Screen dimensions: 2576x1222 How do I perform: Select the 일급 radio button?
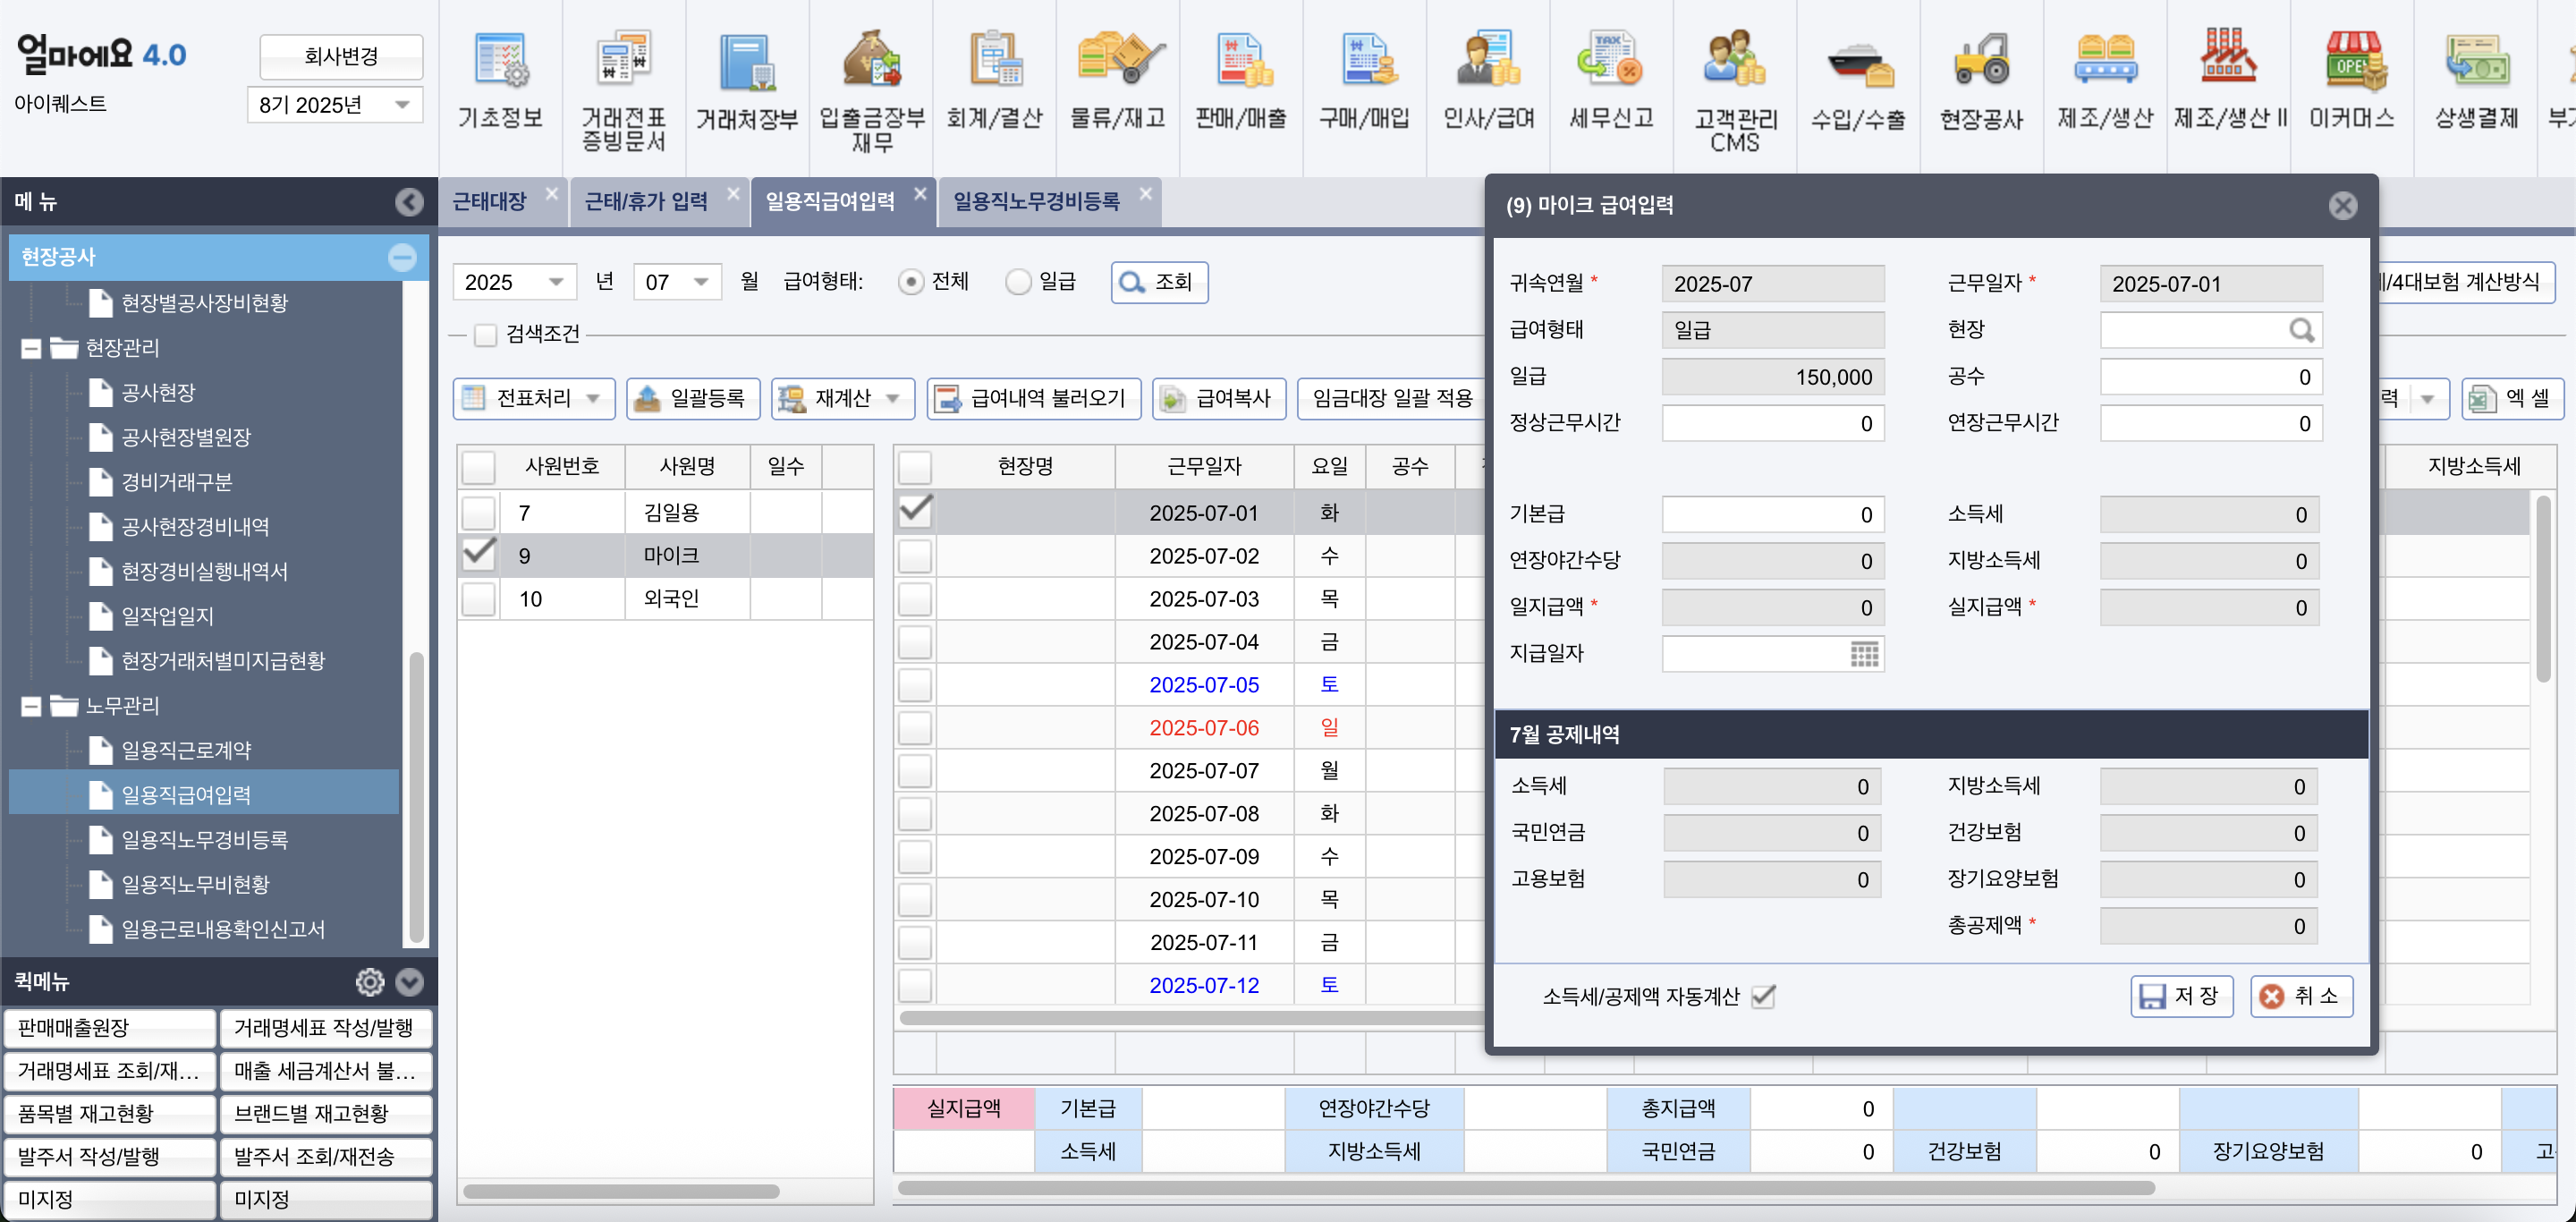pyautogui.click(x=1018, y=282)
